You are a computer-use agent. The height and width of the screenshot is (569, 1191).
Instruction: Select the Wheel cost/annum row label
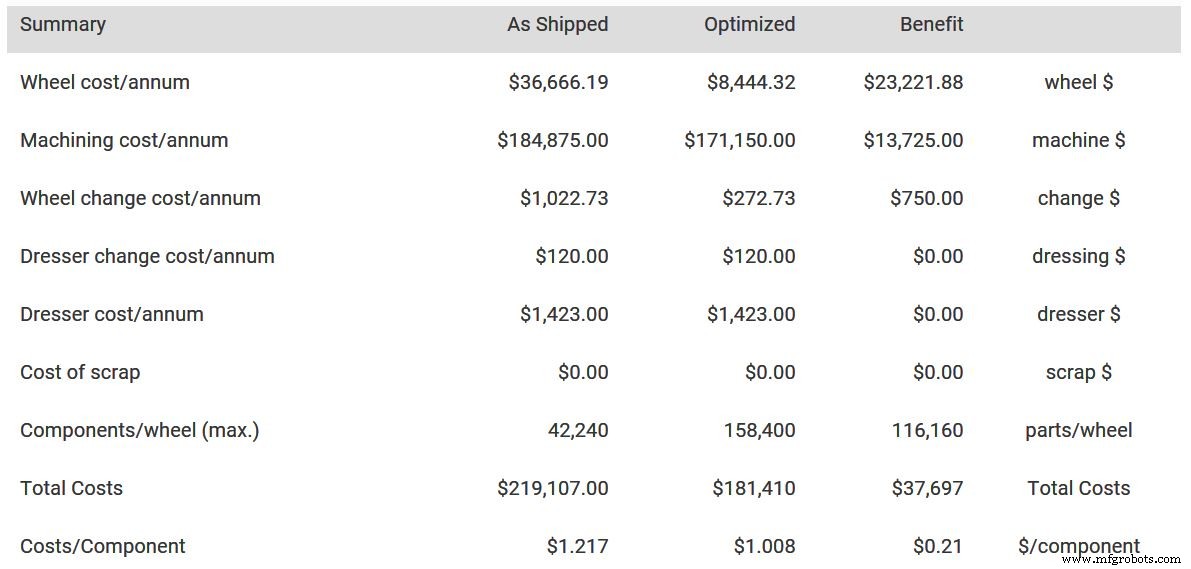click(105, 83)
